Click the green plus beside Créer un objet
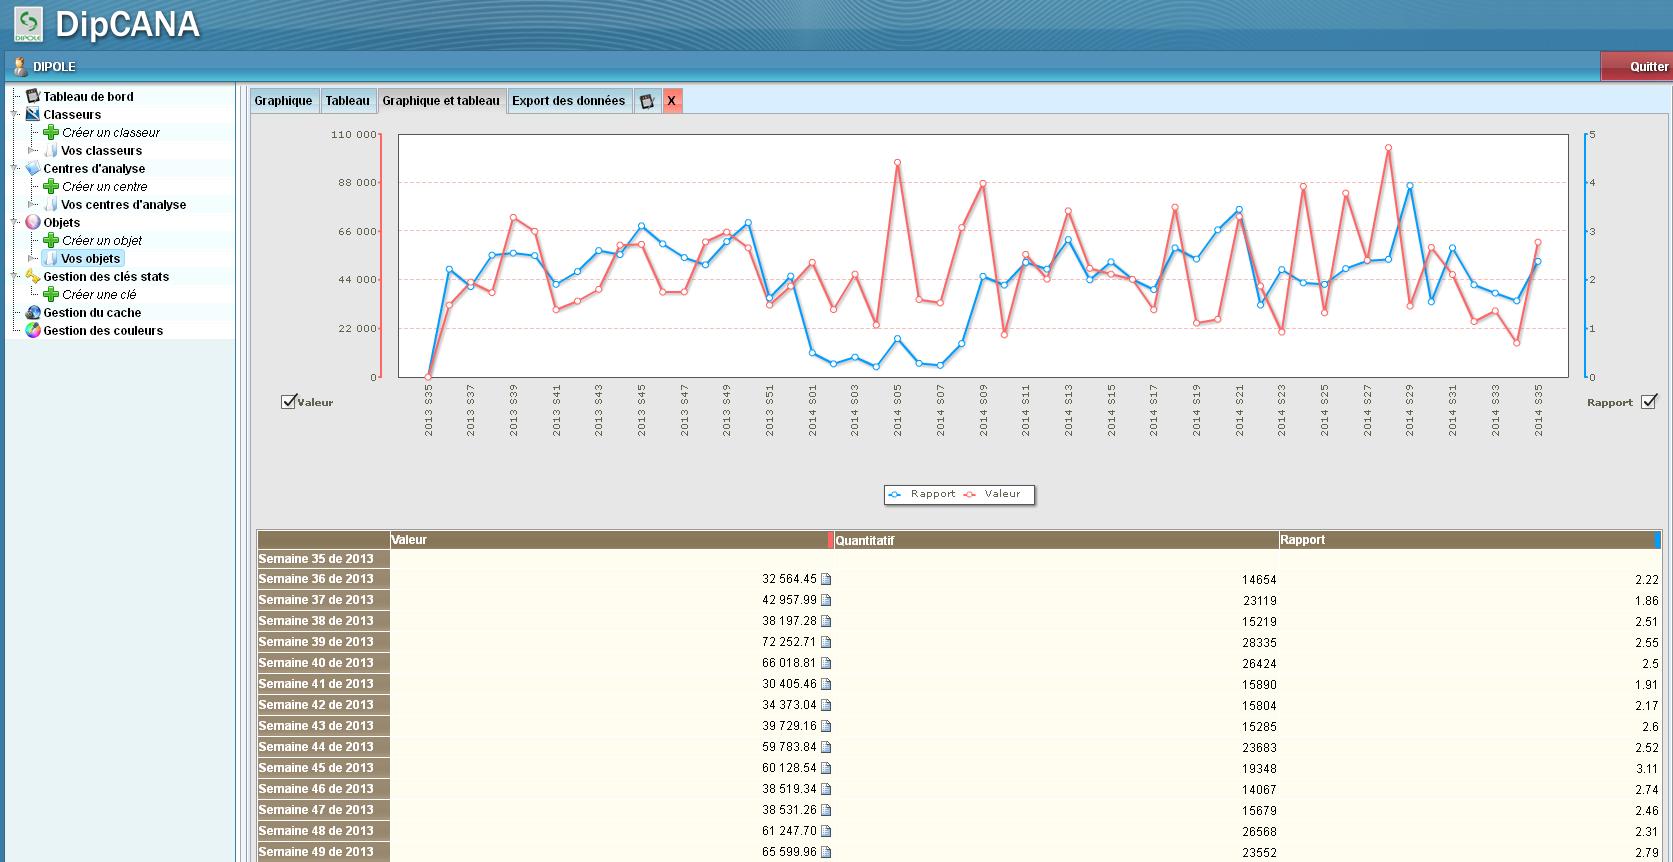 [x=51, y=240]
